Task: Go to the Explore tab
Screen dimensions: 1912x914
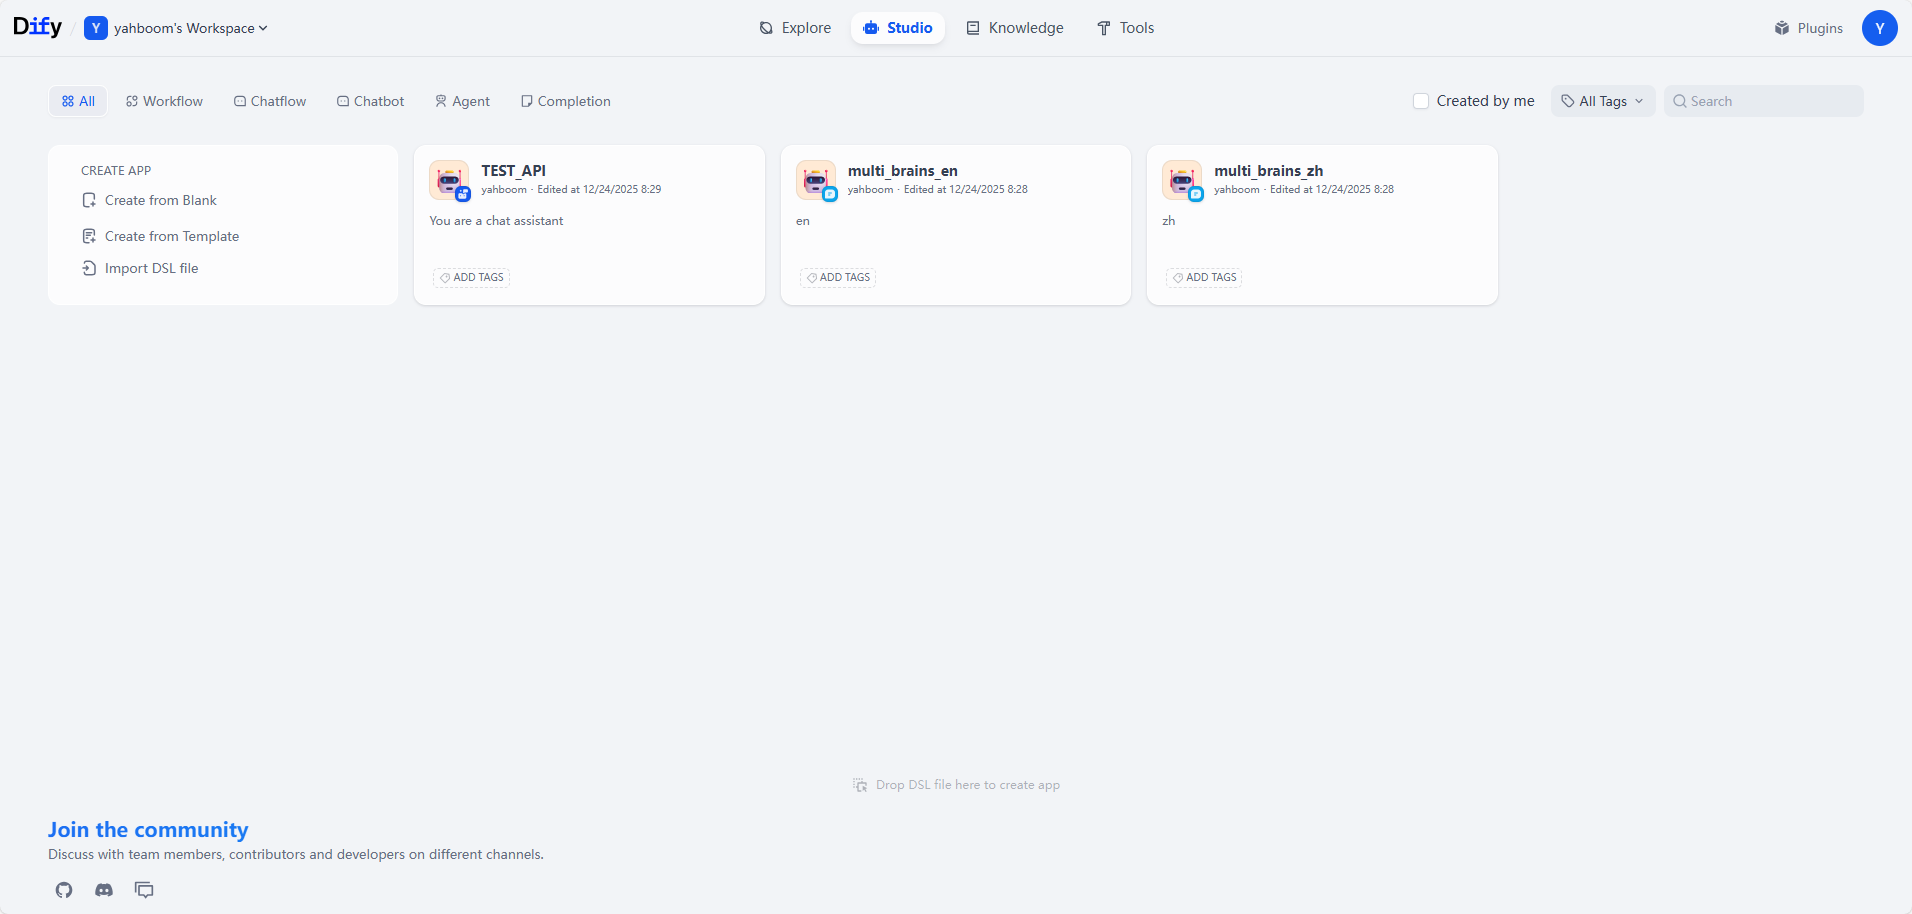Action: (795, 28)
